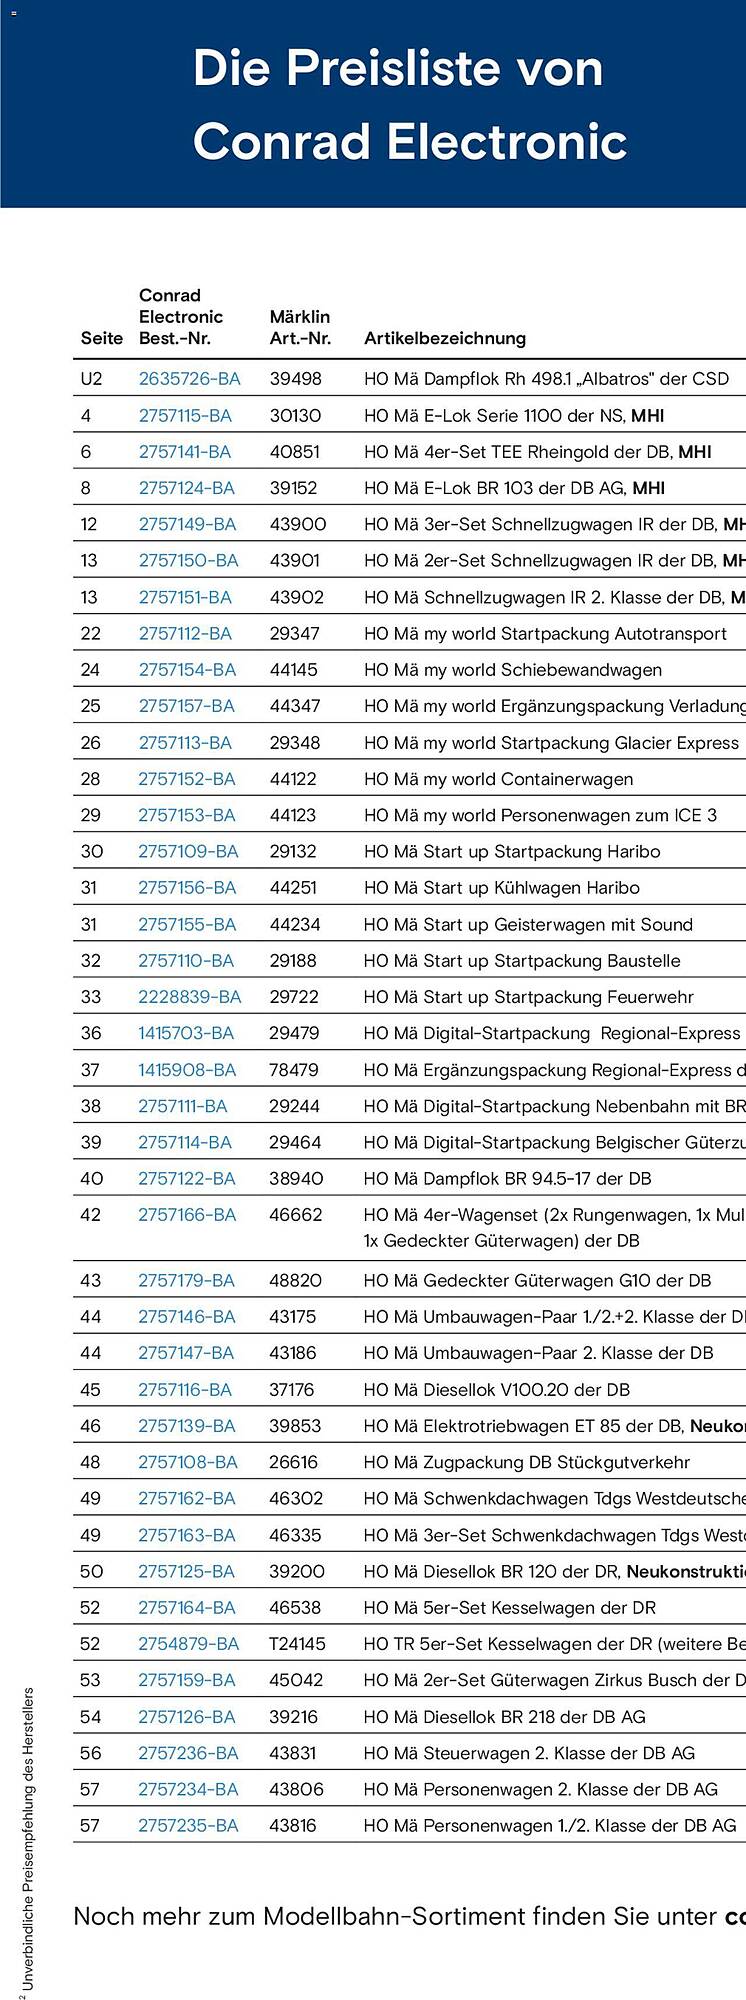Click the Haribo Startpackung link 2757109-BA
The height and width of the screenshot is (2000, 746).
[188, 851]
